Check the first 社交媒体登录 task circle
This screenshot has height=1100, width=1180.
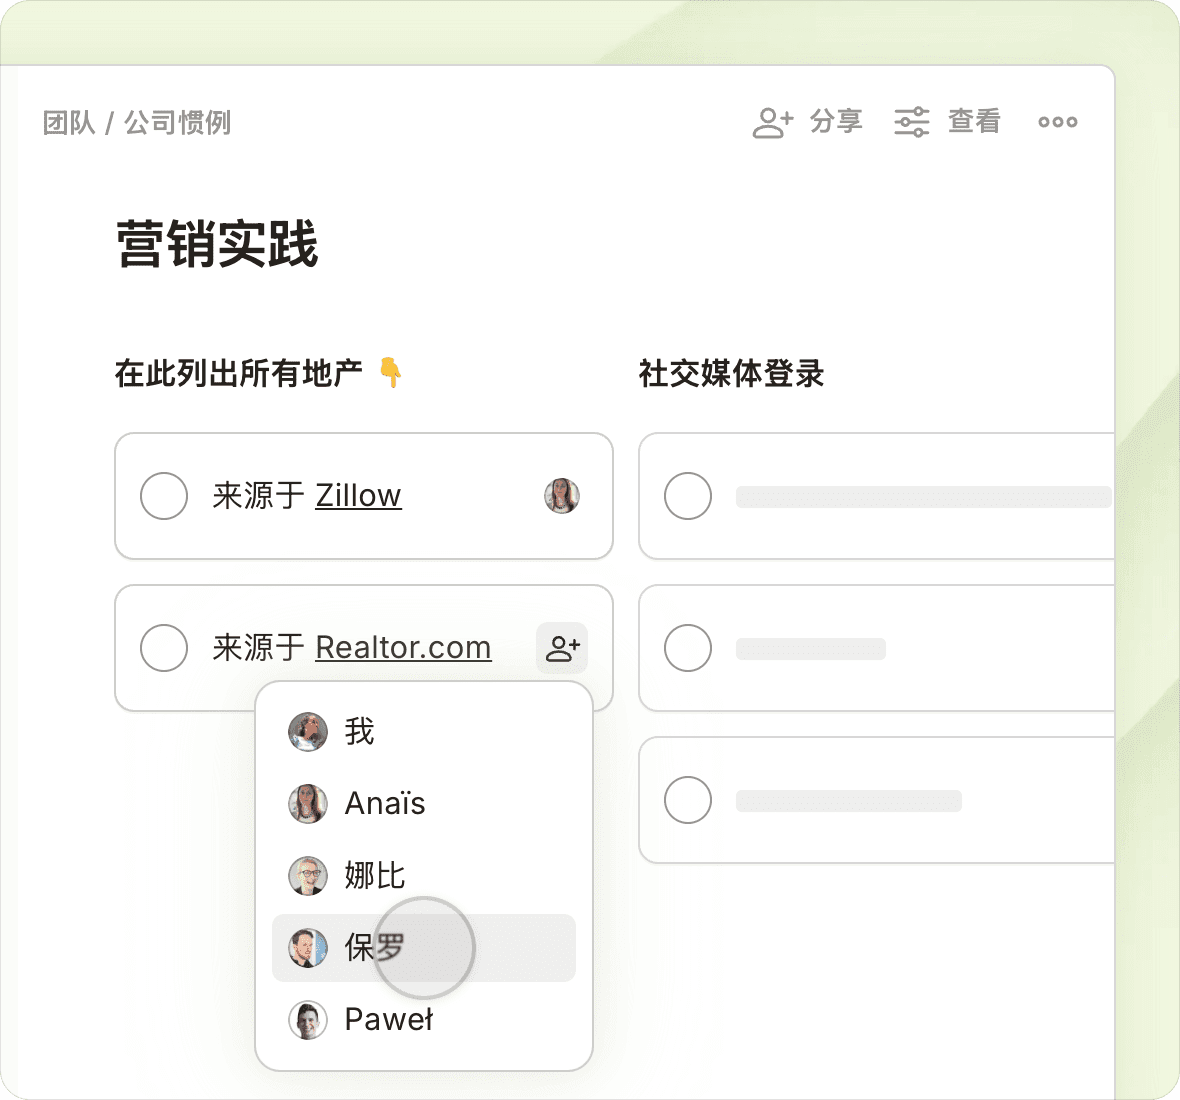[688, 496]
